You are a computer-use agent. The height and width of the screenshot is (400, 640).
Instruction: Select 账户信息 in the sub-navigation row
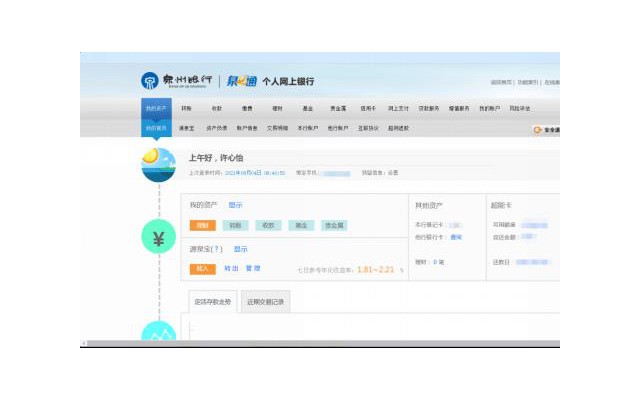click(247, 128)
